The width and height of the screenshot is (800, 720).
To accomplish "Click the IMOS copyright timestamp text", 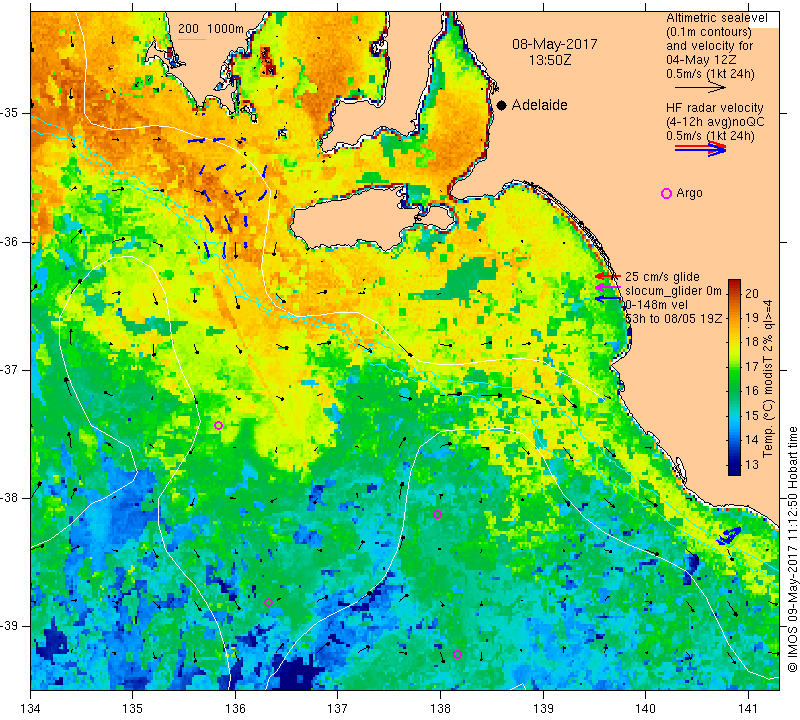I will tap(792, 549).
